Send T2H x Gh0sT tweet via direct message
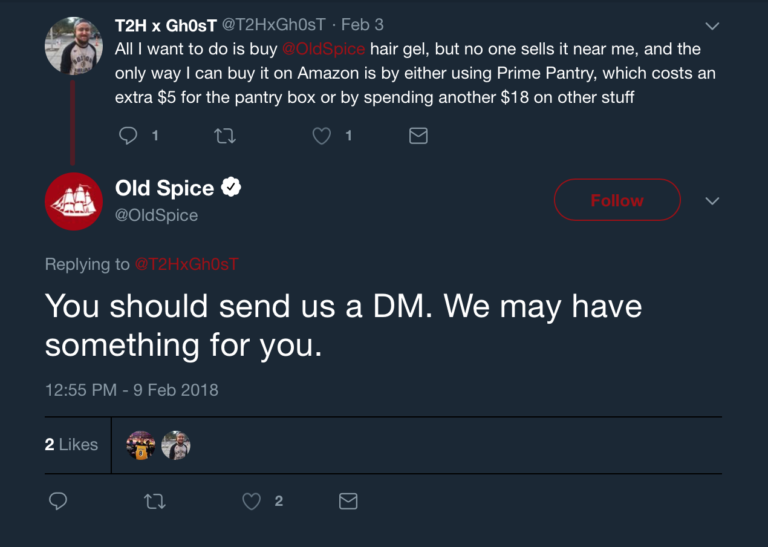 [x=419, y=135]
